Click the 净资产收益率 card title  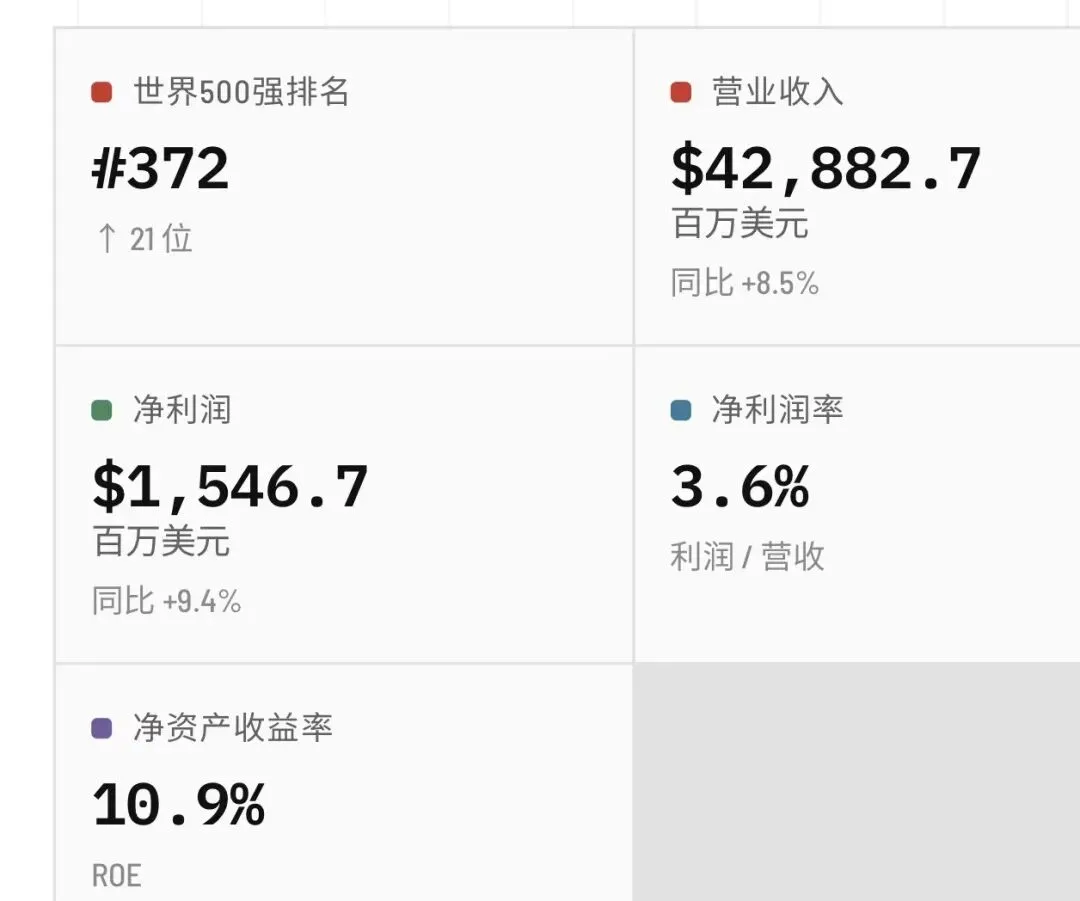click(x=233, y=728)
